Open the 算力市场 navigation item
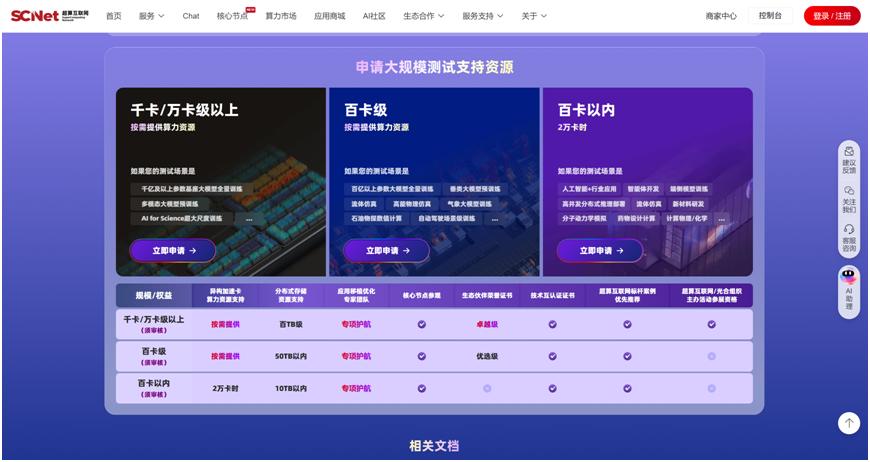Viewport: 870px width, 462px height. (281, 16)
